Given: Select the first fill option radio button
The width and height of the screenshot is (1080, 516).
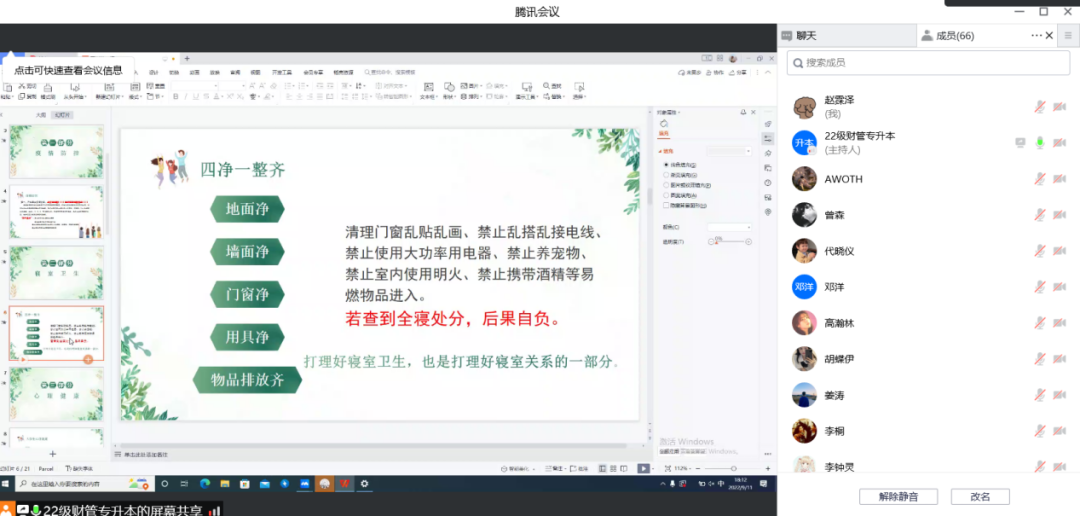Looking at the screenshot, I should coord(667,165).
